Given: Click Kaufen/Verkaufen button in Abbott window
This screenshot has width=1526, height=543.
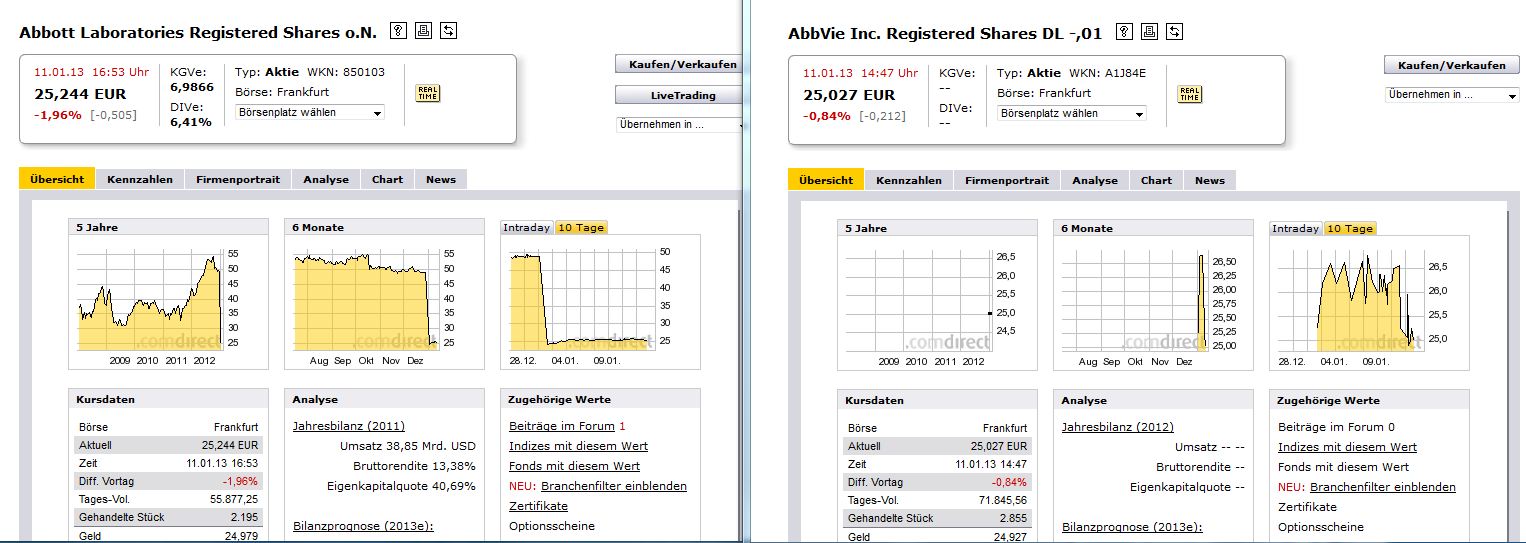Looking at the screenshot, I should click(x=679, y=64).
